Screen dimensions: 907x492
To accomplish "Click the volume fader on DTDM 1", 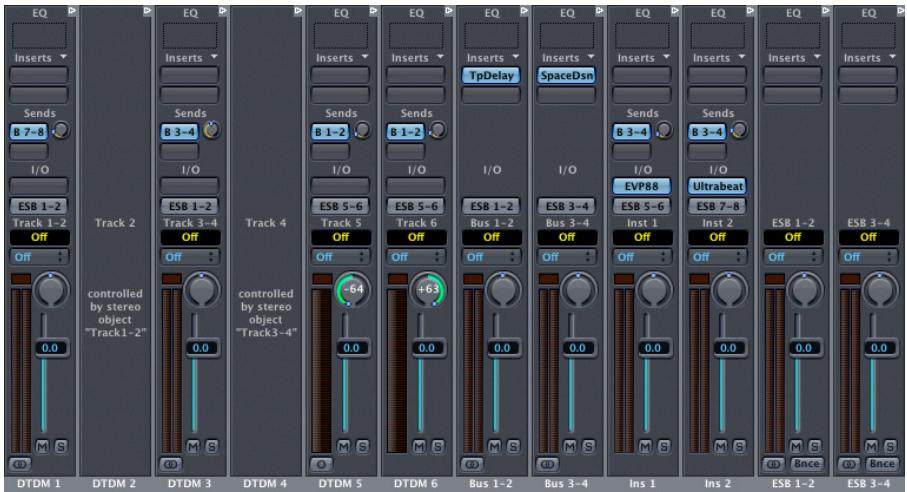I will (x=50, y=347).
